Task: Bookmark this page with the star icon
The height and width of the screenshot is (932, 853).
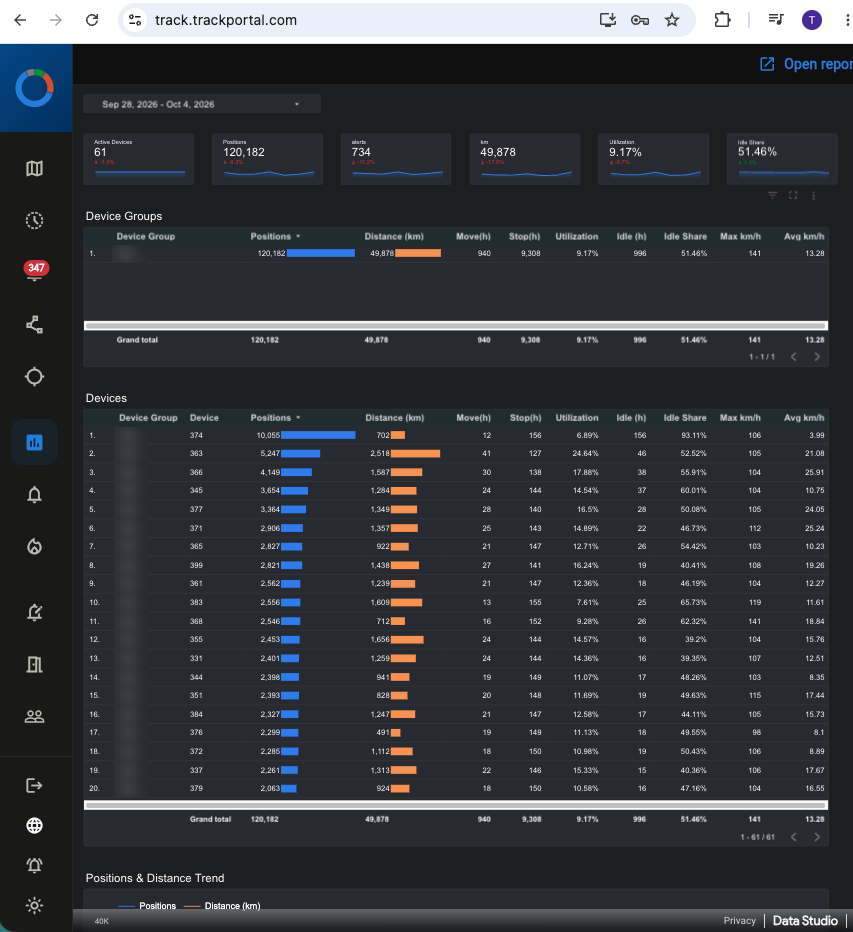Action: pos(672,20)
